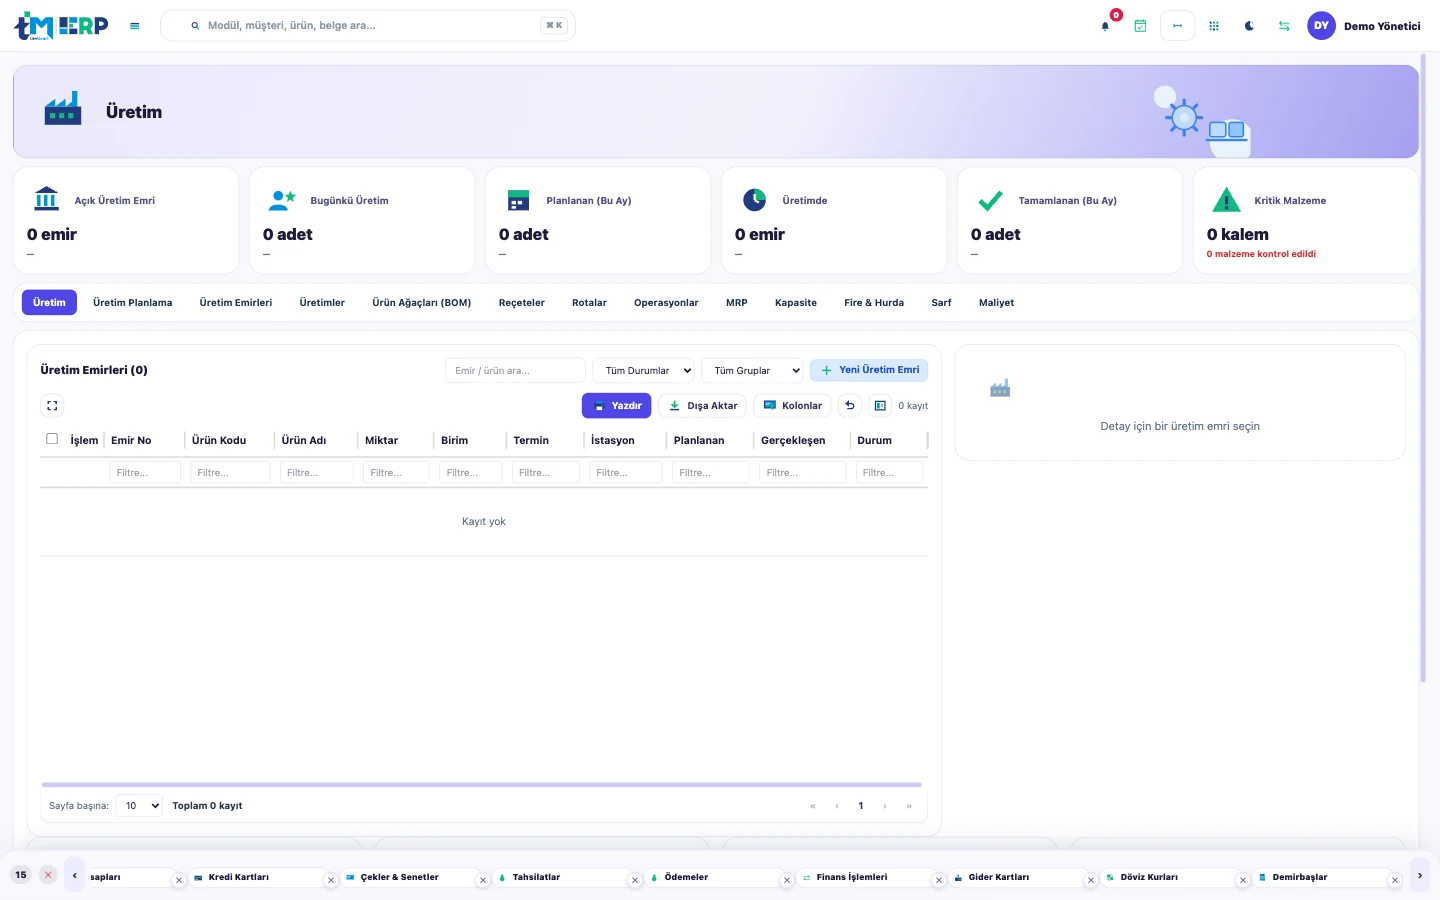Select the MRP tab
The width and height of the screenshot is (1440, 900).
pyautogui.click(x=737, y=303)
